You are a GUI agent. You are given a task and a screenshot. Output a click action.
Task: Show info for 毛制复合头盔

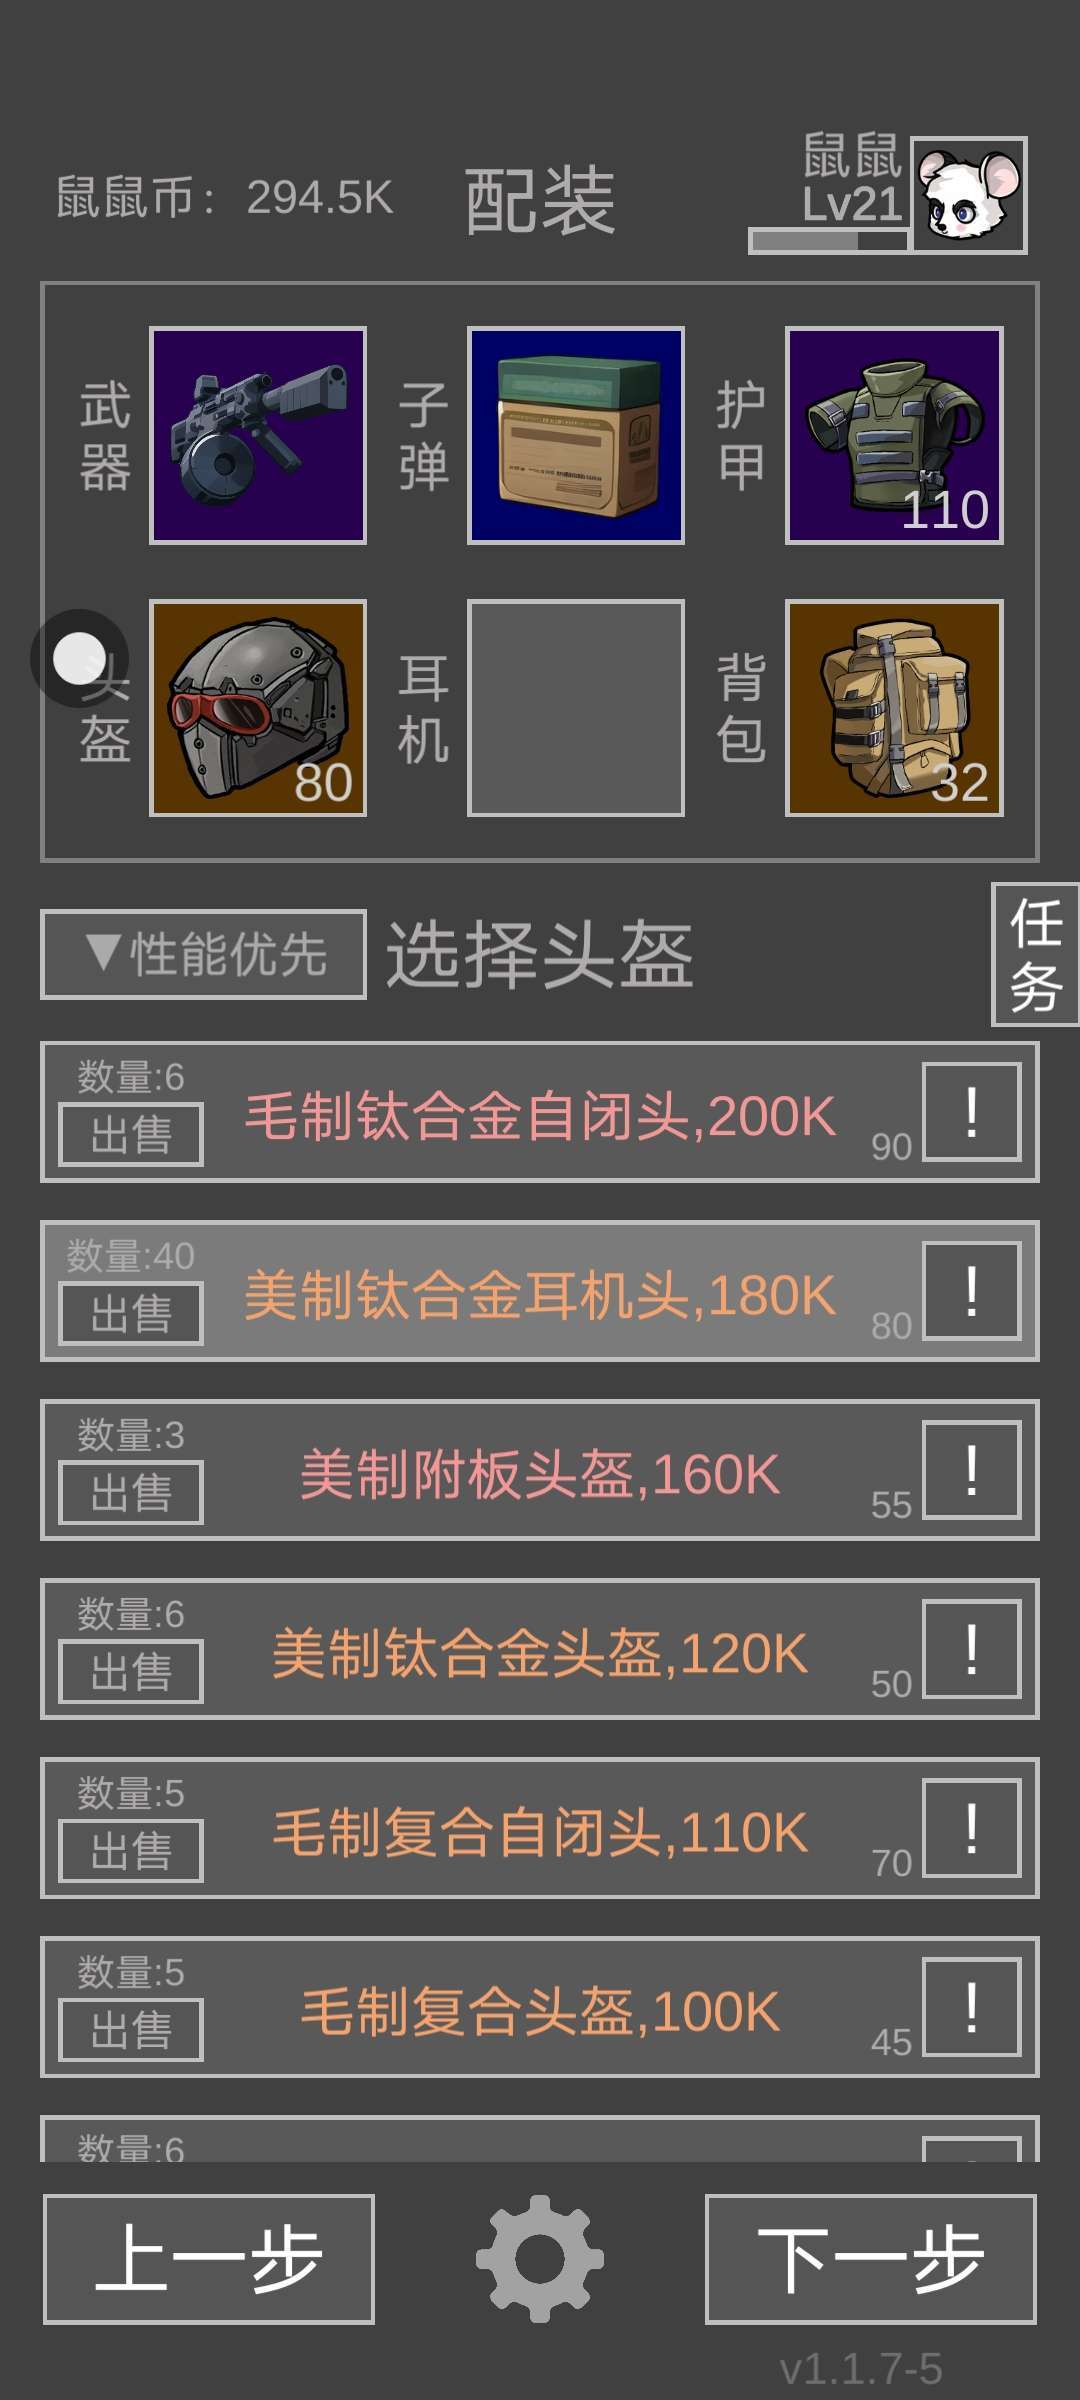point(971,2007)
